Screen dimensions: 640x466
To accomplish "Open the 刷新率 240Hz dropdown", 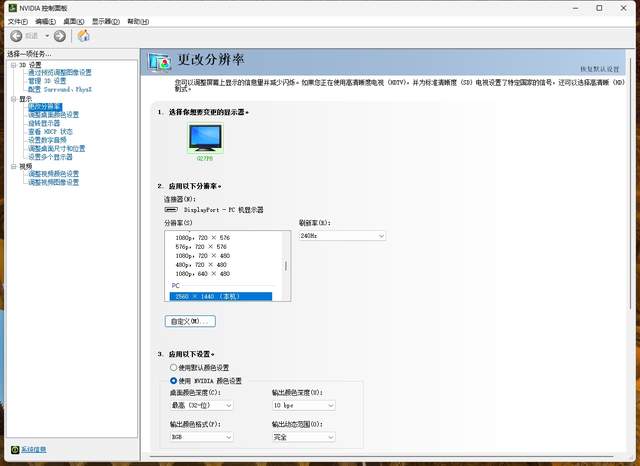I will (342, 236).
